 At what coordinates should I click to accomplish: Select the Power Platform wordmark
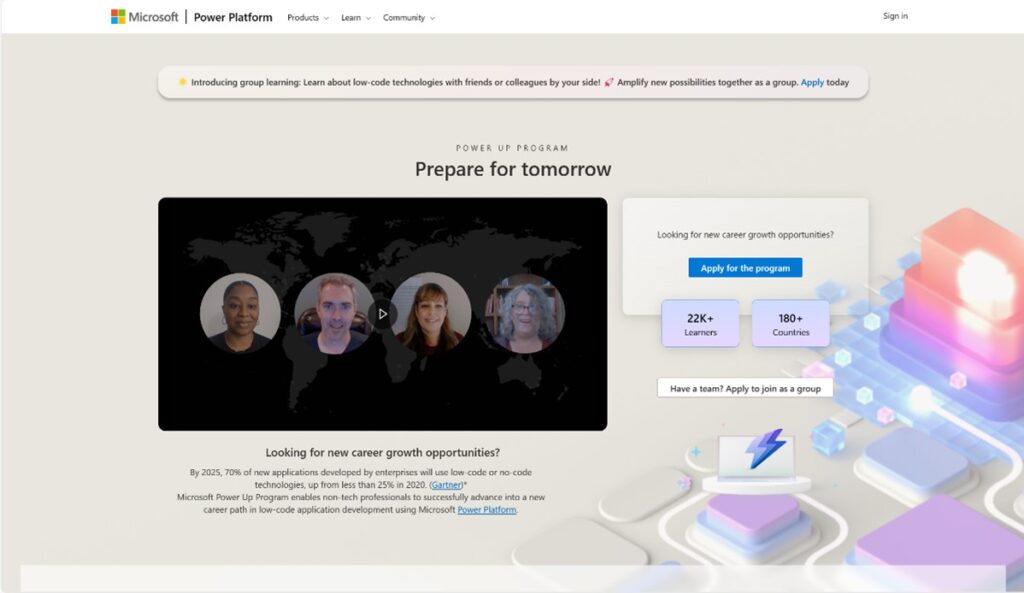point(233,17)
